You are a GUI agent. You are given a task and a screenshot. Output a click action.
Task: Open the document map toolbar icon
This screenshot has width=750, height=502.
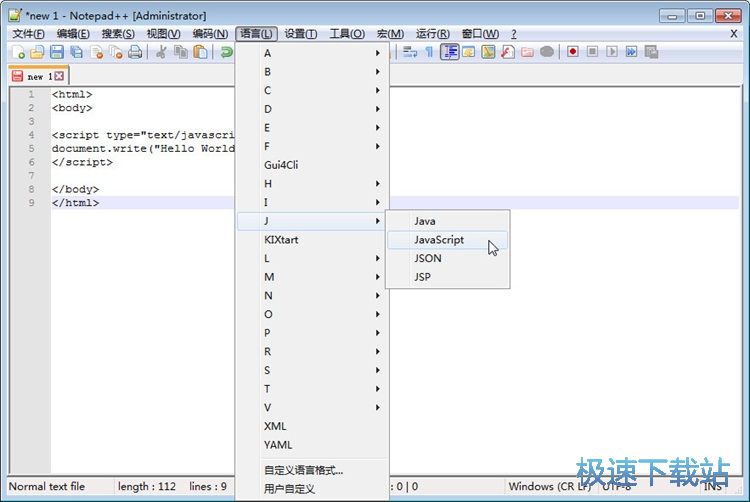click(x=488, y=52)
